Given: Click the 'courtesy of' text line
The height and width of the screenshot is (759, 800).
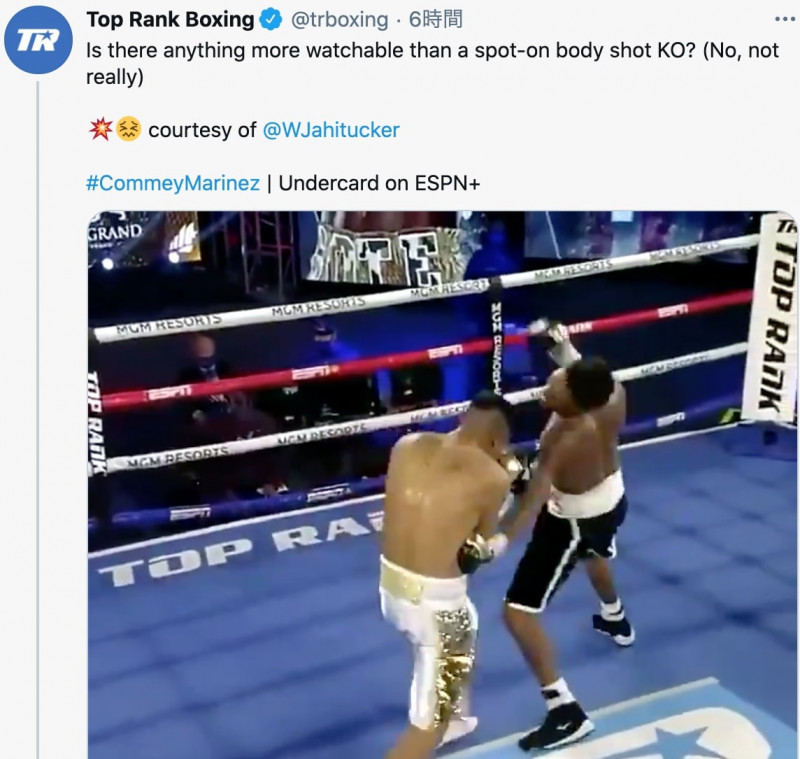Looking at the screenshot, I should [202, 130].
